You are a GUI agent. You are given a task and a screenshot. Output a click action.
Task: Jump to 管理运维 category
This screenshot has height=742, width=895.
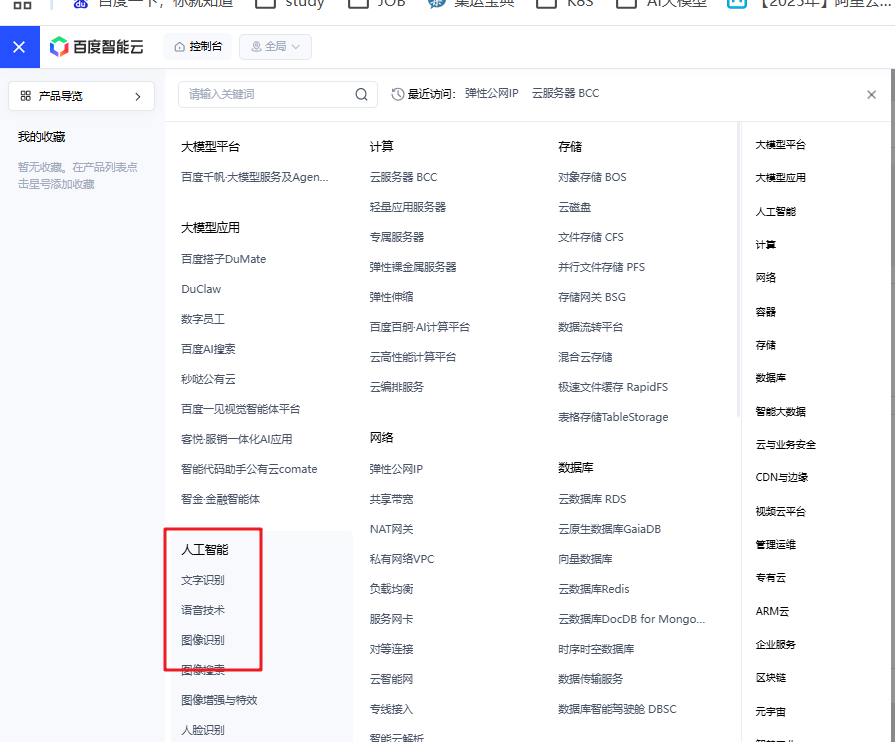775,545
